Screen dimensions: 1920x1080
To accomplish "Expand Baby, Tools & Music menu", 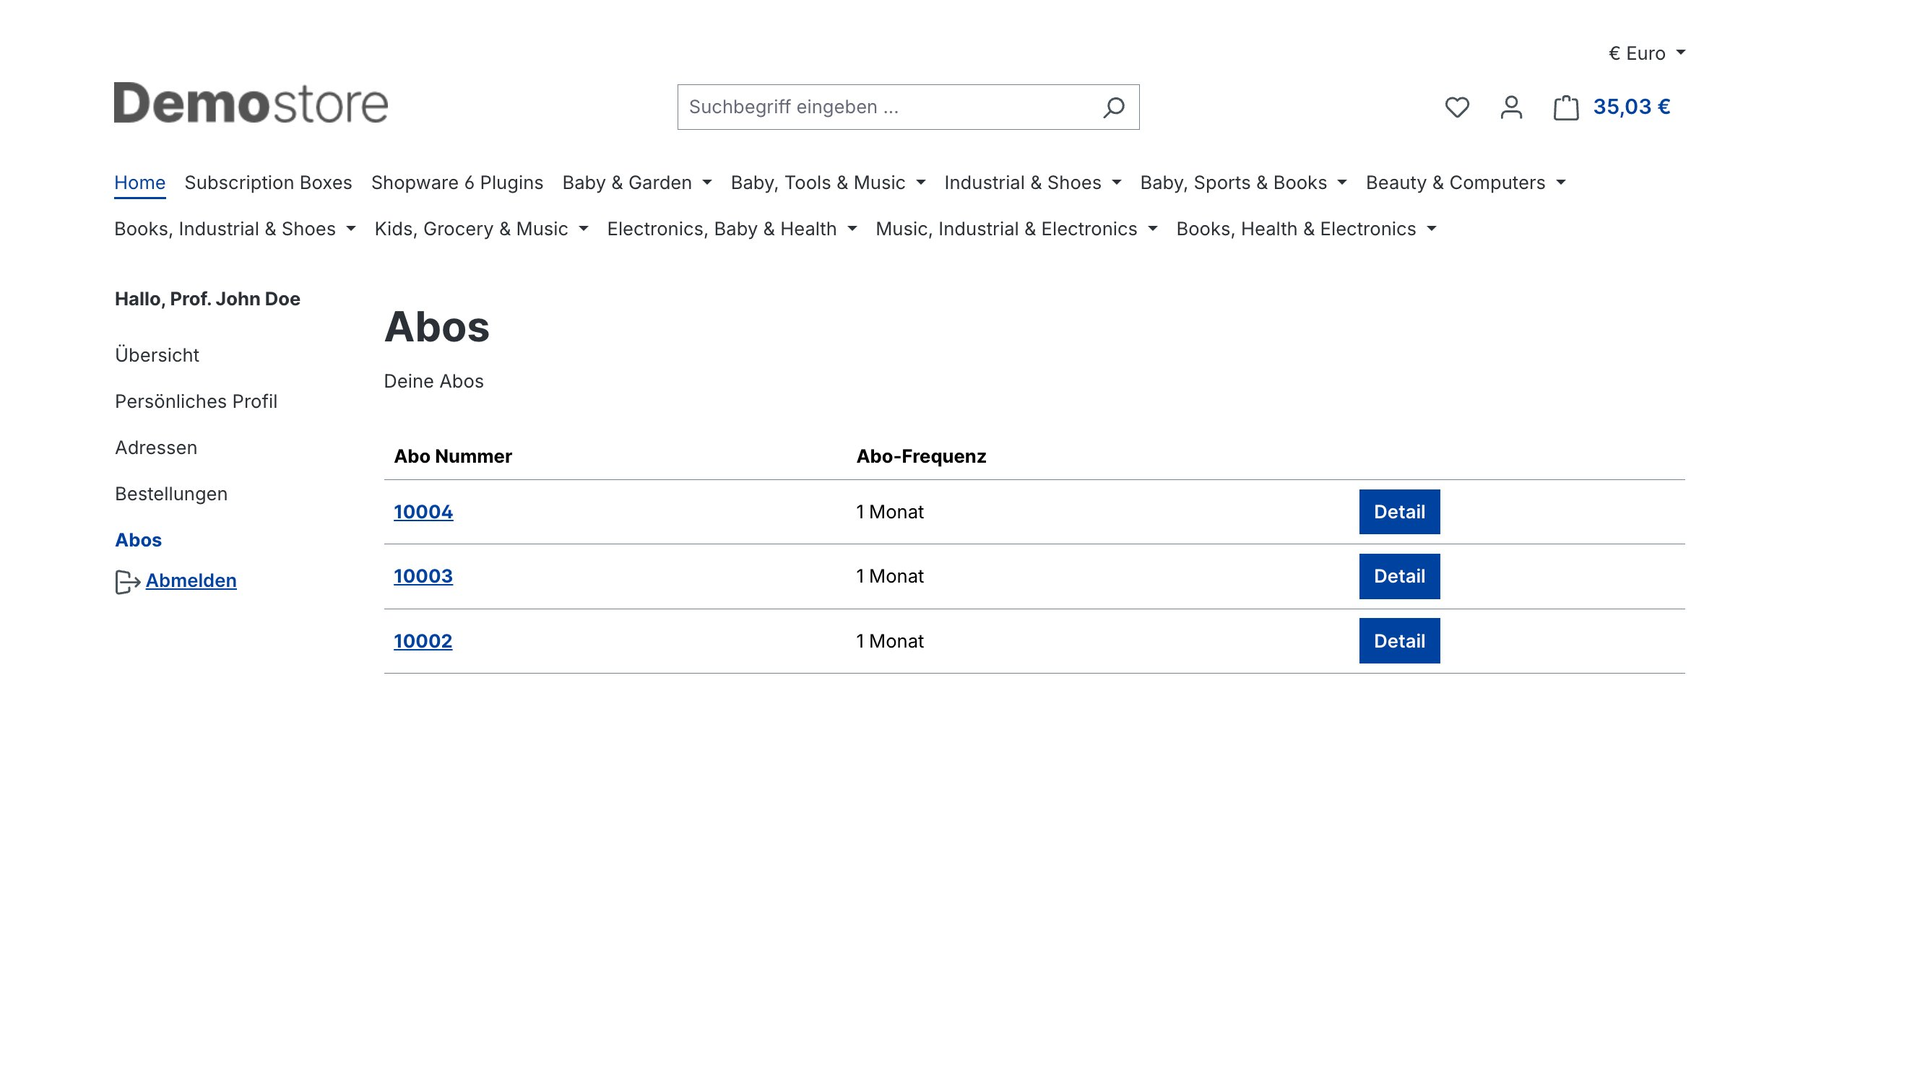I will pyautogui.click(x=828, y=183).
